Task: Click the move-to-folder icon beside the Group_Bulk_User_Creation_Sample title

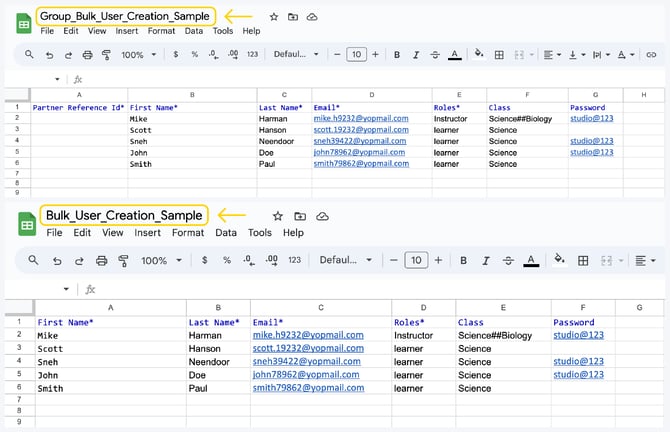Action: 293,17
